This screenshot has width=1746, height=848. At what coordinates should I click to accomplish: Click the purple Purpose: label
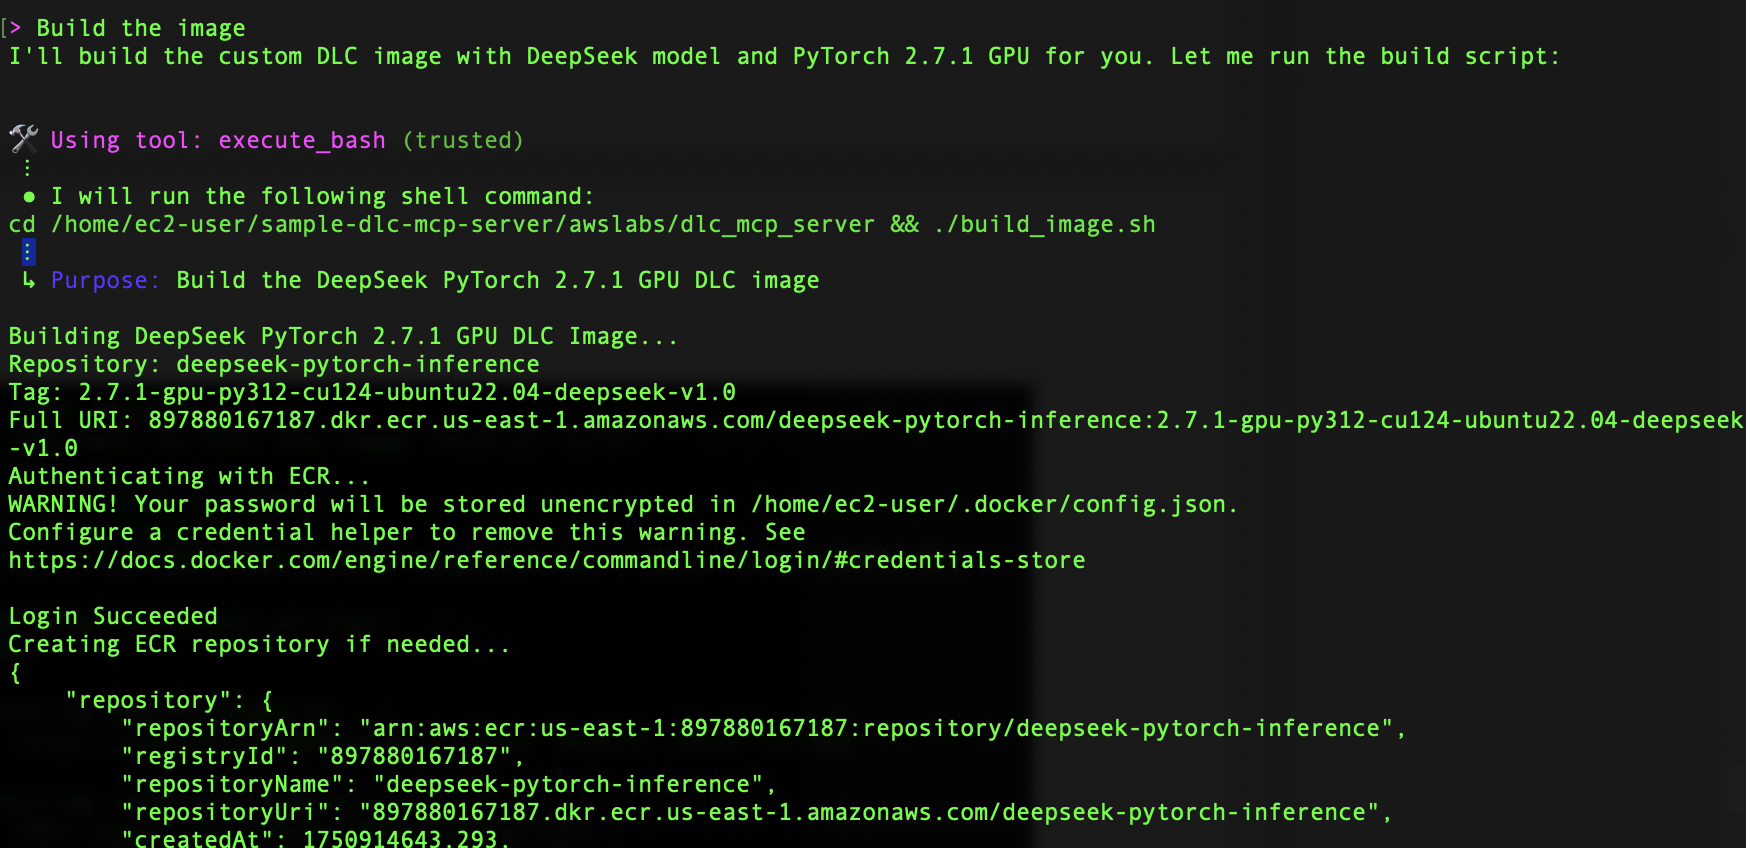105,281
